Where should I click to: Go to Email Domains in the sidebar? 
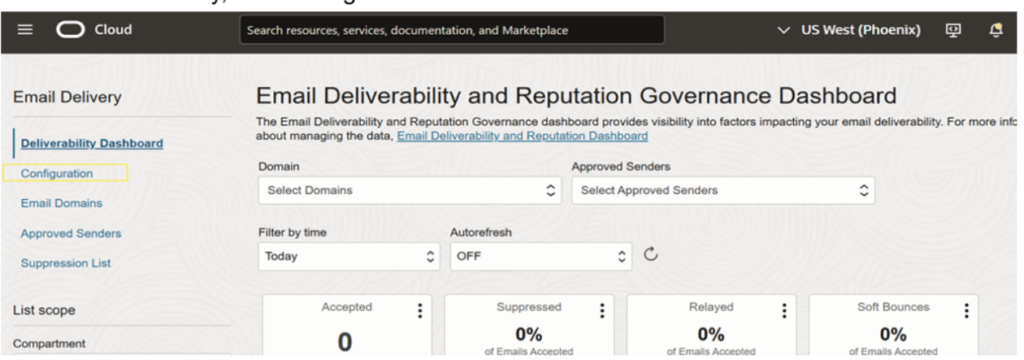[61, 203]
